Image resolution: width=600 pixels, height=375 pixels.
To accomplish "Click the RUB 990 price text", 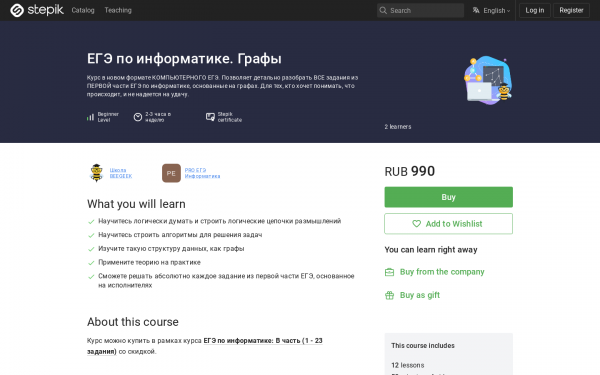I will 409,171.
